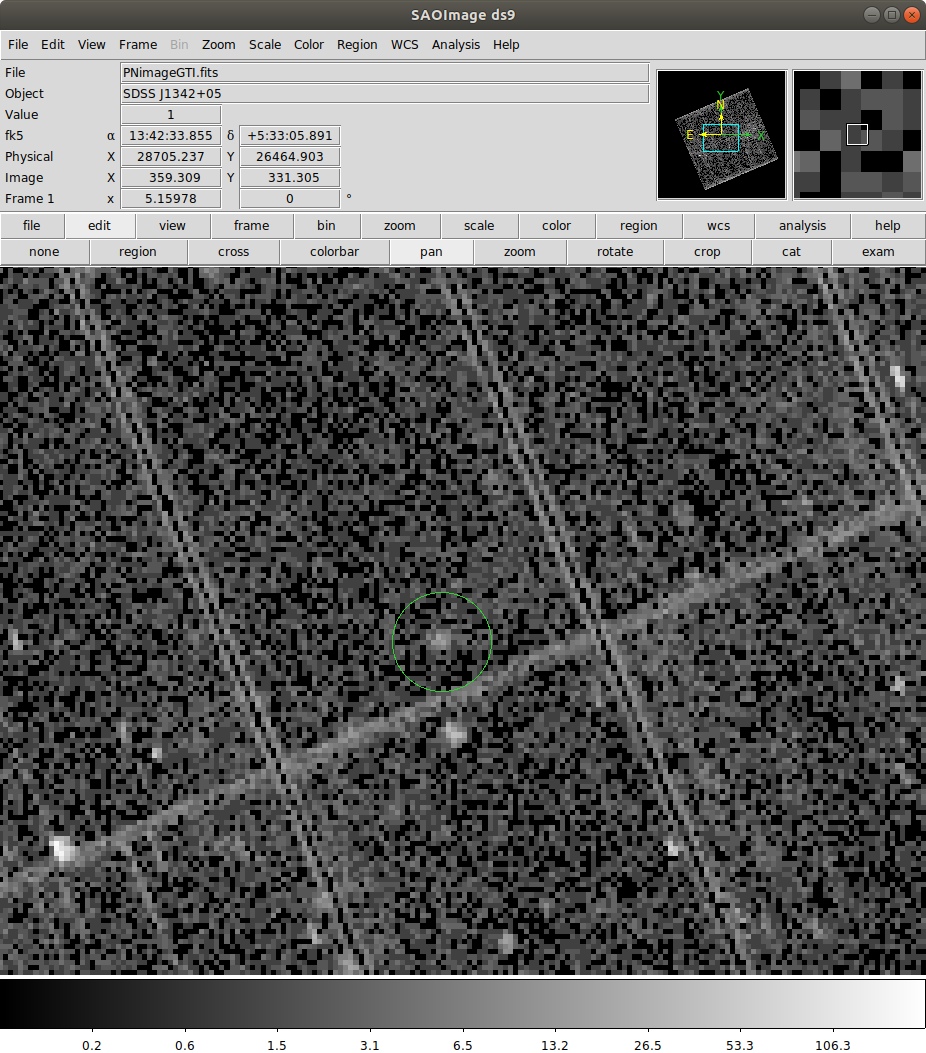926x1053 pixels.
Task: Set edit mode to 'zoom' in the lower row
Action: pos(520,252)
